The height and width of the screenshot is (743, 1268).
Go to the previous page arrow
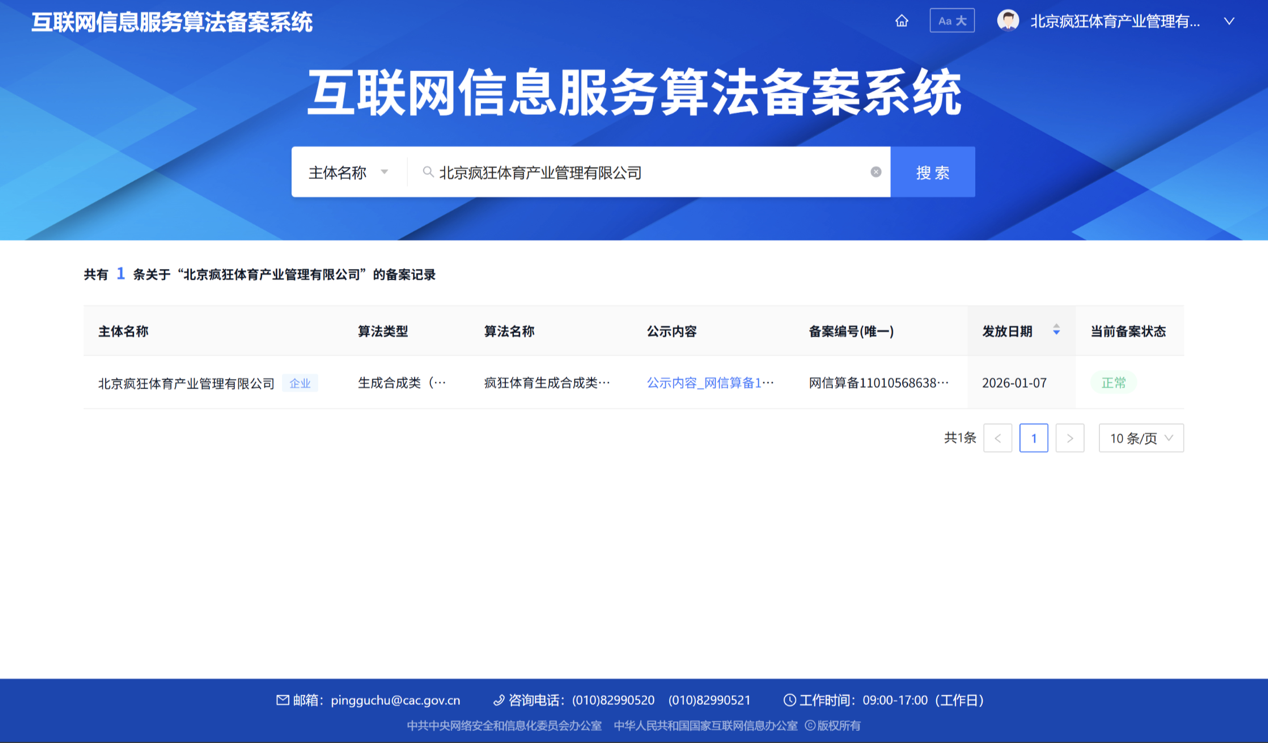pos(997,438)
